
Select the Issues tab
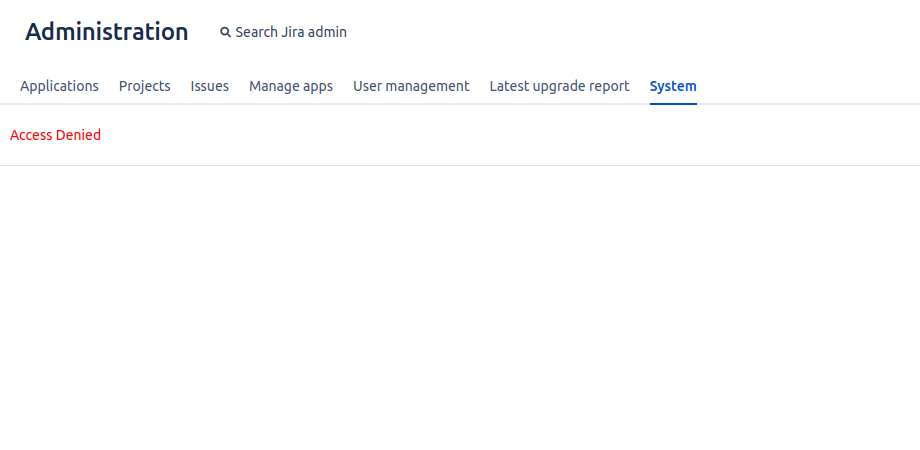210,86
